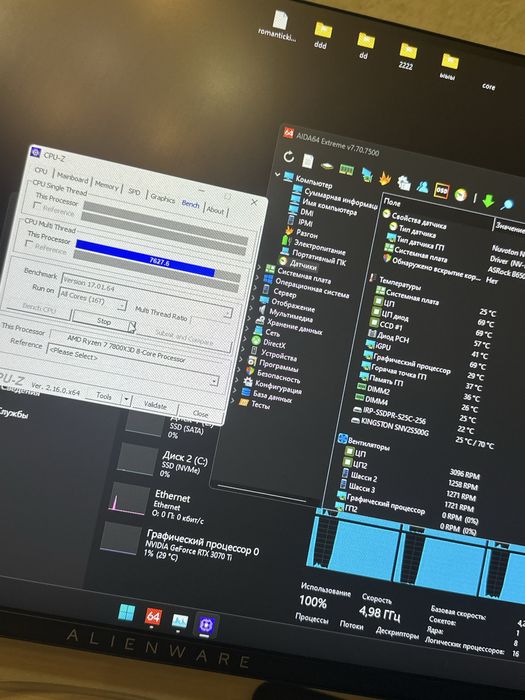This screenshot has height=700, width=525.
Task: Click the Поле column header in AIDA64
Action: [393, 202]
